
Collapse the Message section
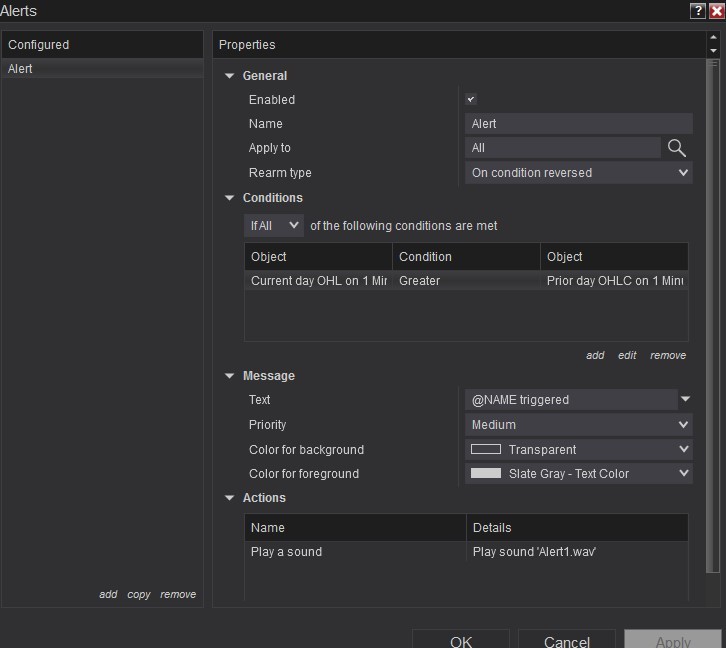[x=230, y=376]
